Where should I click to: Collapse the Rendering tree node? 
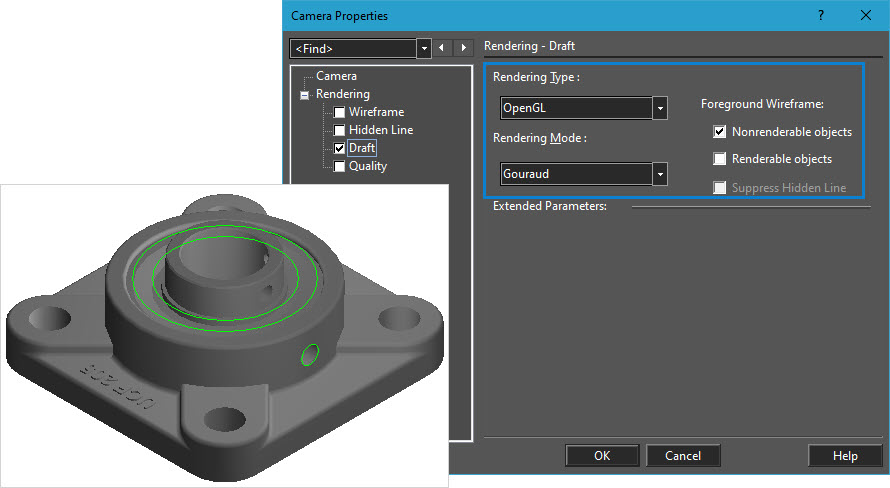pos(304,95)
